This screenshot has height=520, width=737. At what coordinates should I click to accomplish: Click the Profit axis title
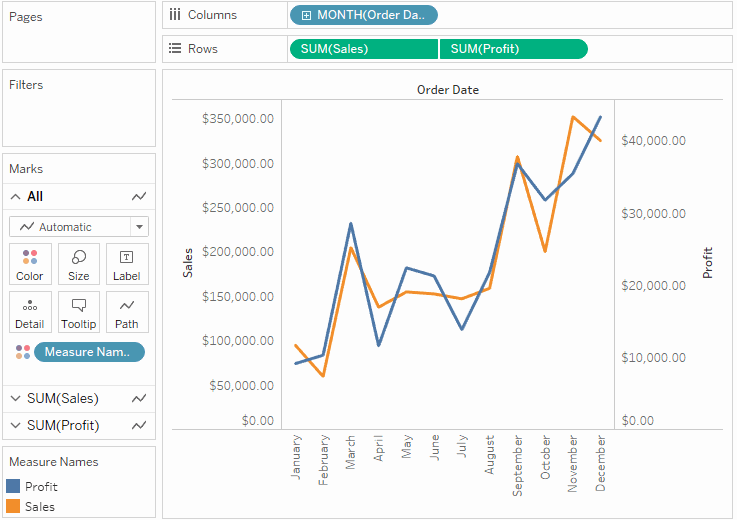(x=707, y=263)
